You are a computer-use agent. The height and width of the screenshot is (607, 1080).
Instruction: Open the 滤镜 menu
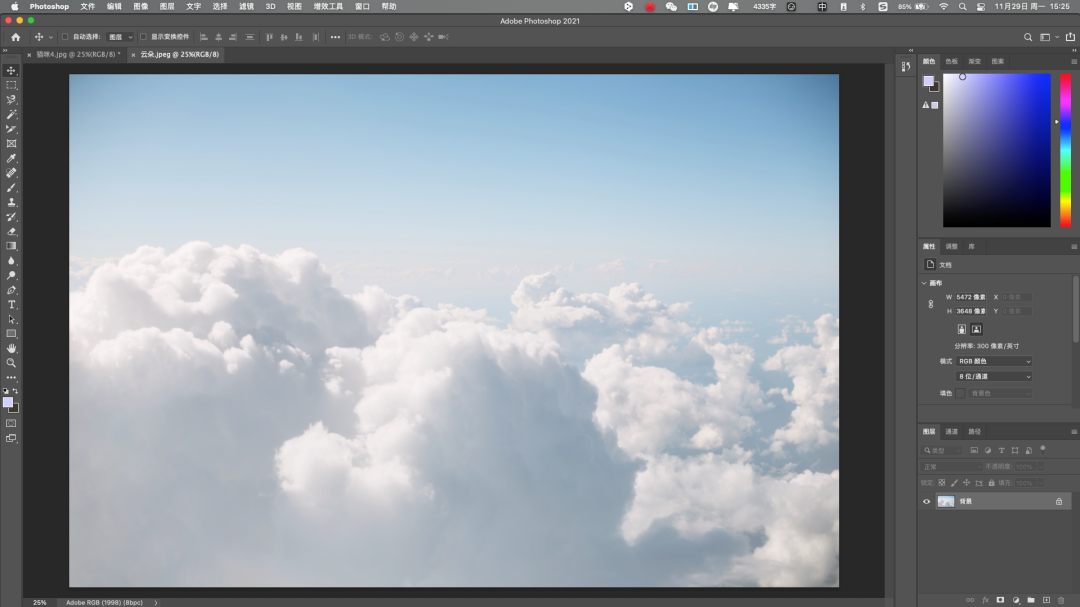[246, 6]
